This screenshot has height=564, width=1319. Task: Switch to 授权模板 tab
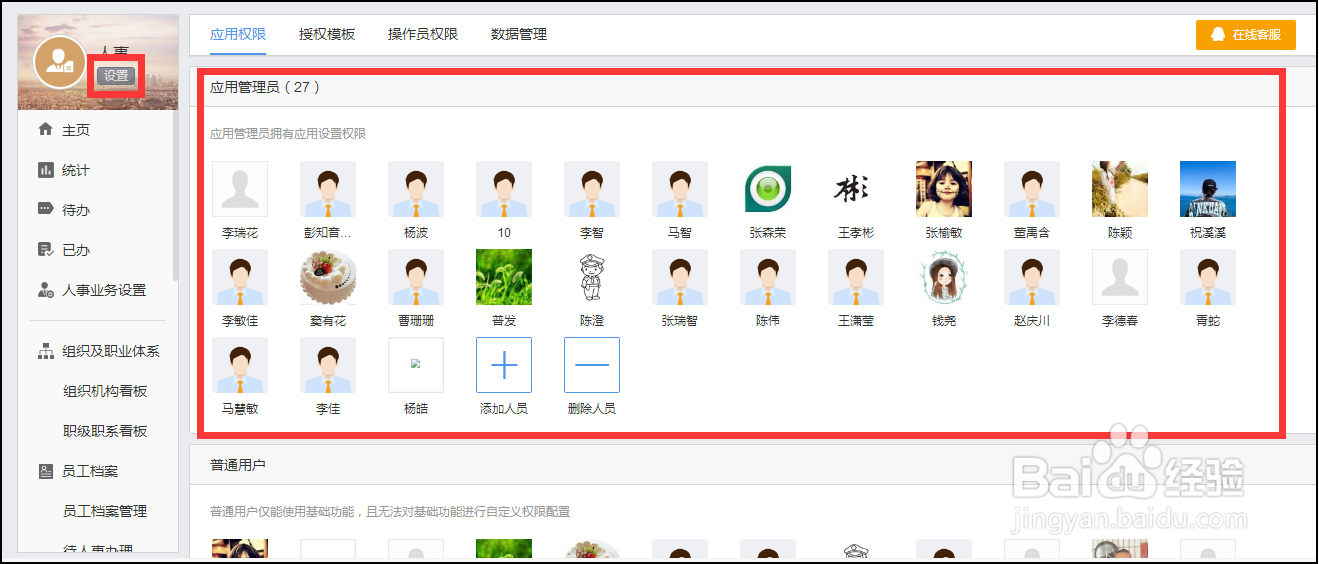327,34
